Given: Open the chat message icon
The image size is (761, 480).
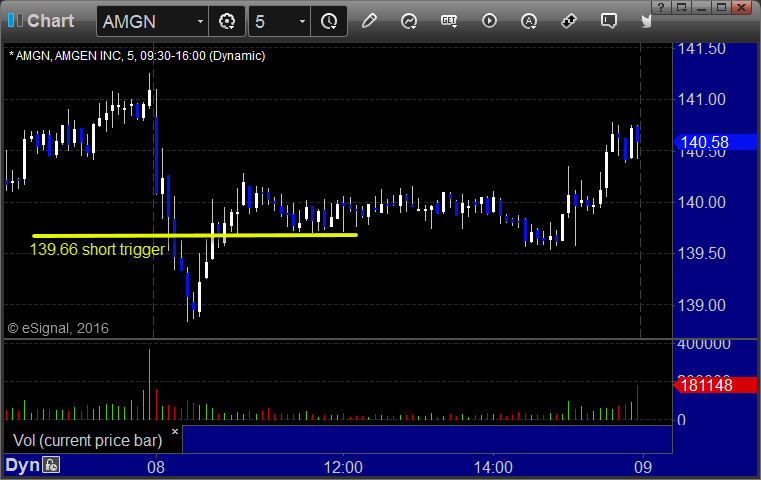Looking at the screenshot, I should click(x=608, y=21).
